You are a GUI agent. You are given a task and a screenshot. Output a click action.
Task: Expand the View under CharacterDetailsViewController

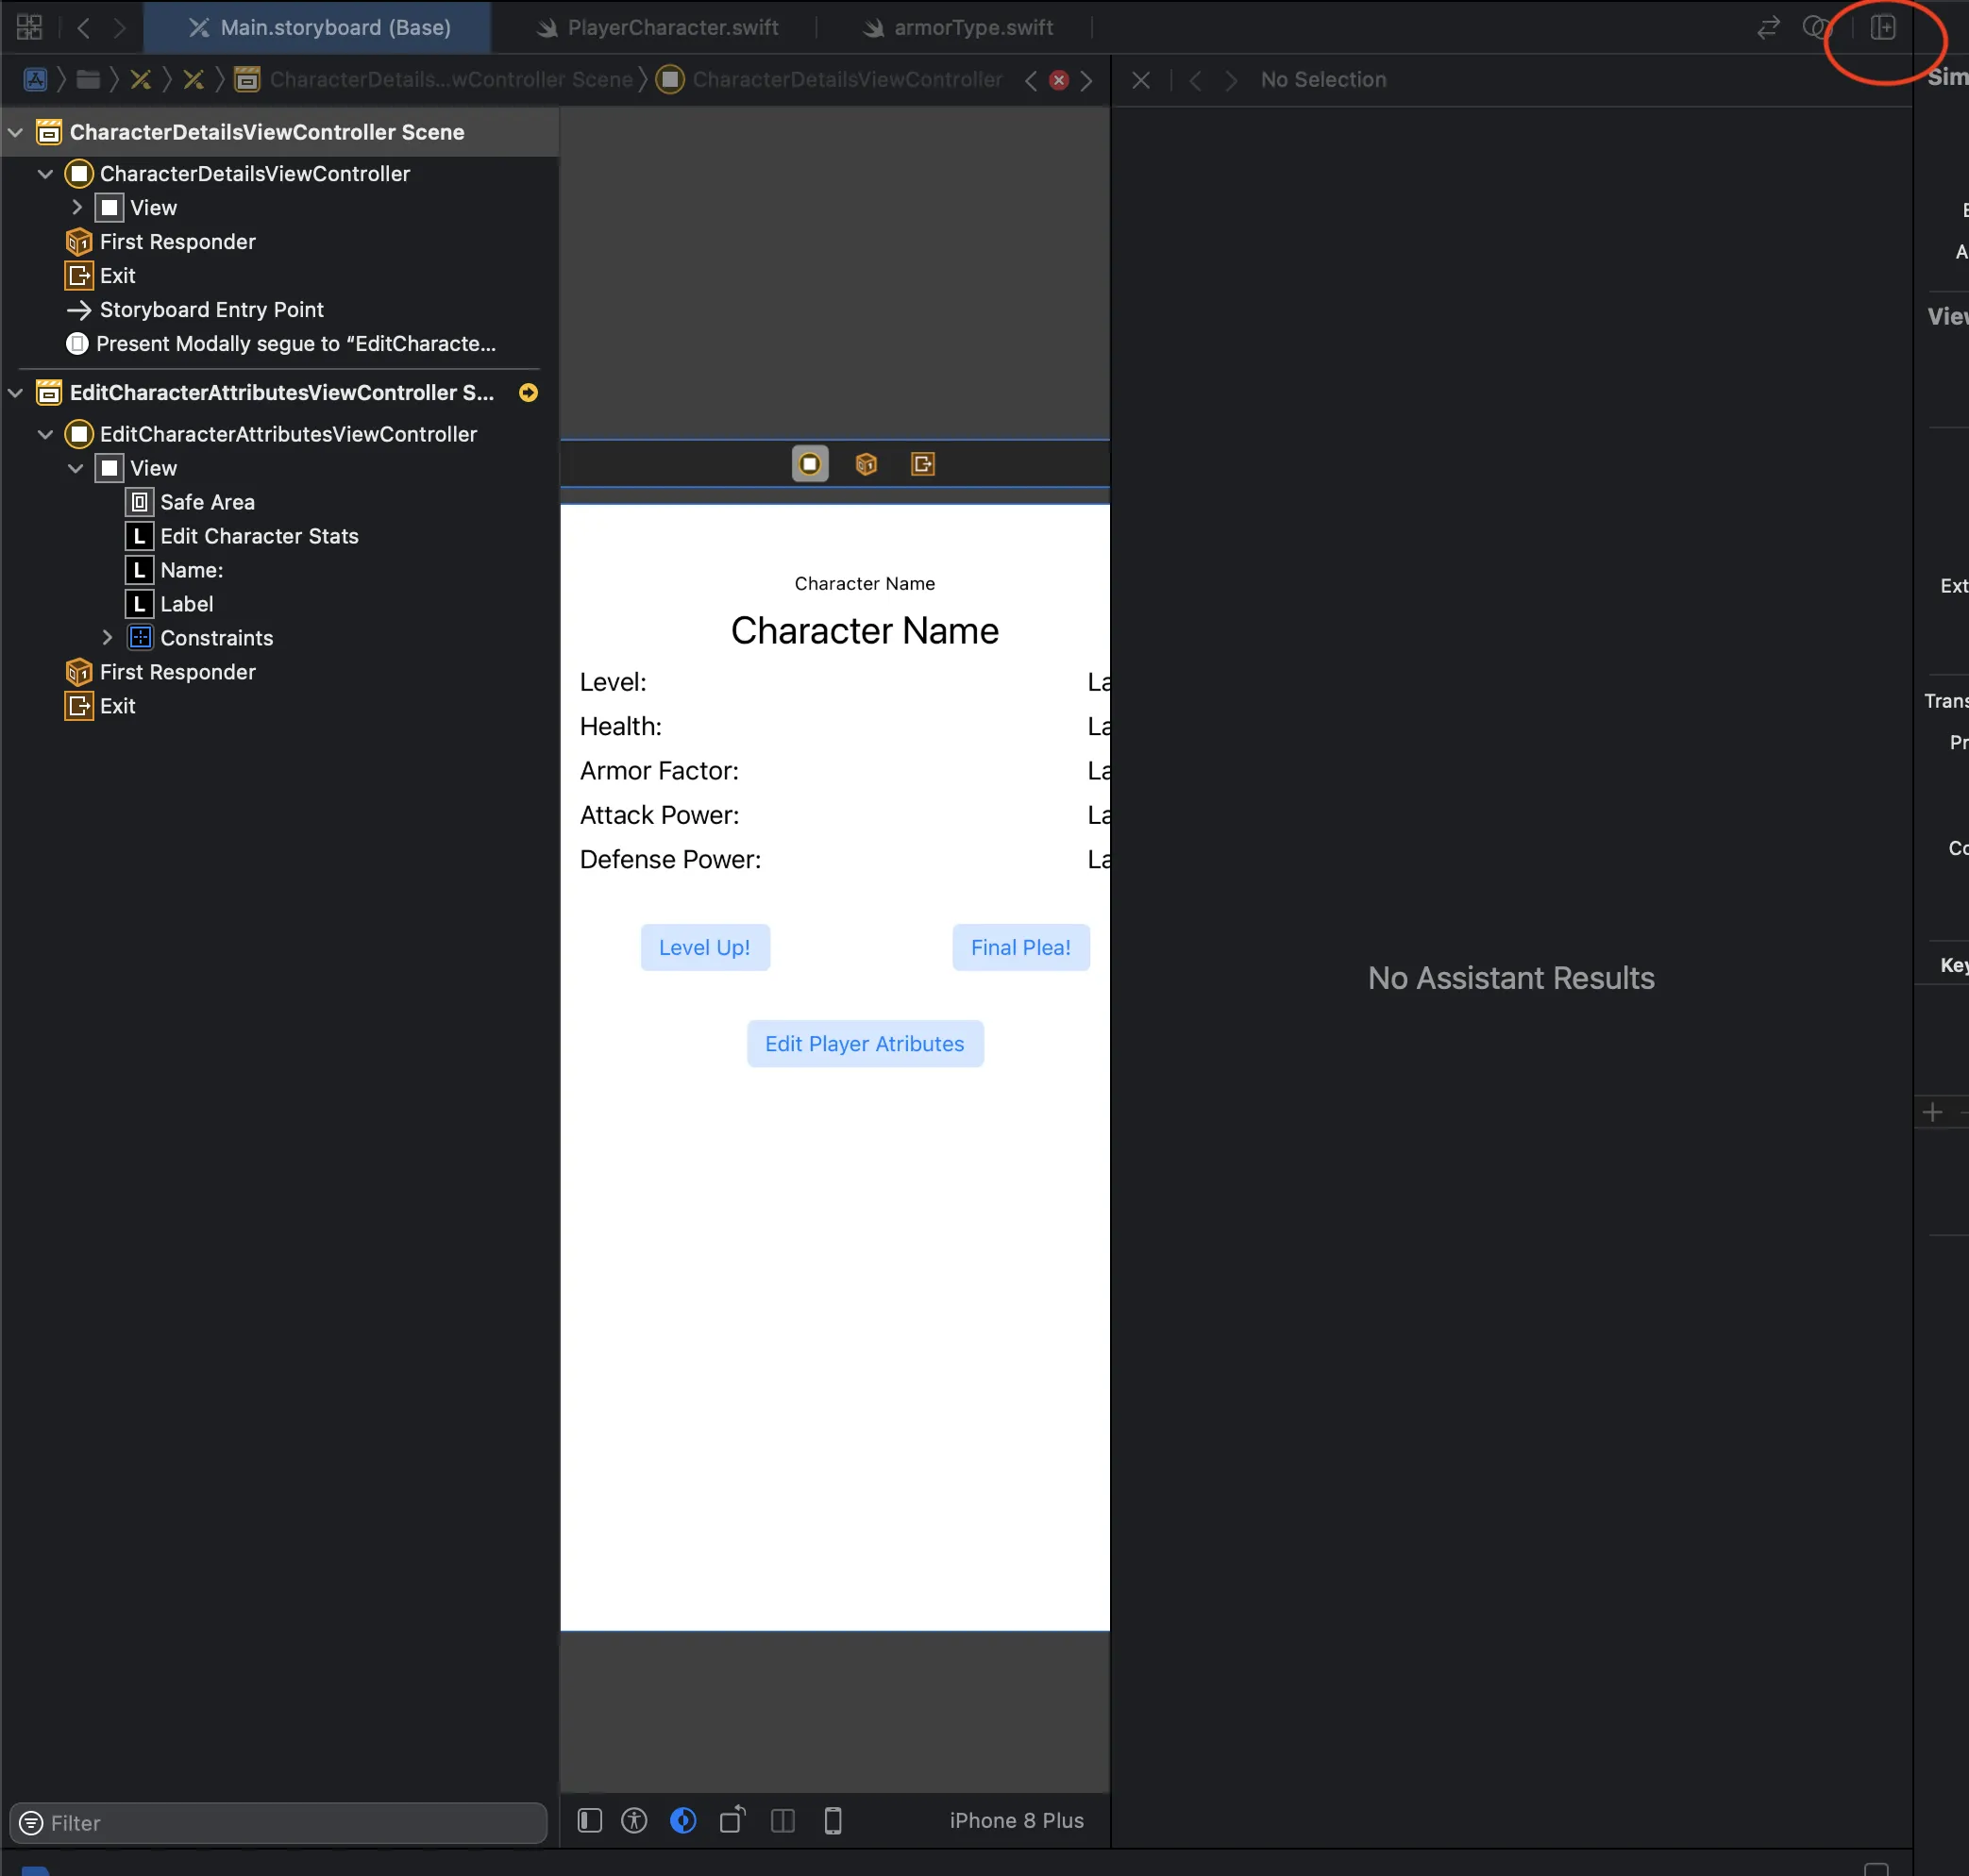click(x=77, y=208)
